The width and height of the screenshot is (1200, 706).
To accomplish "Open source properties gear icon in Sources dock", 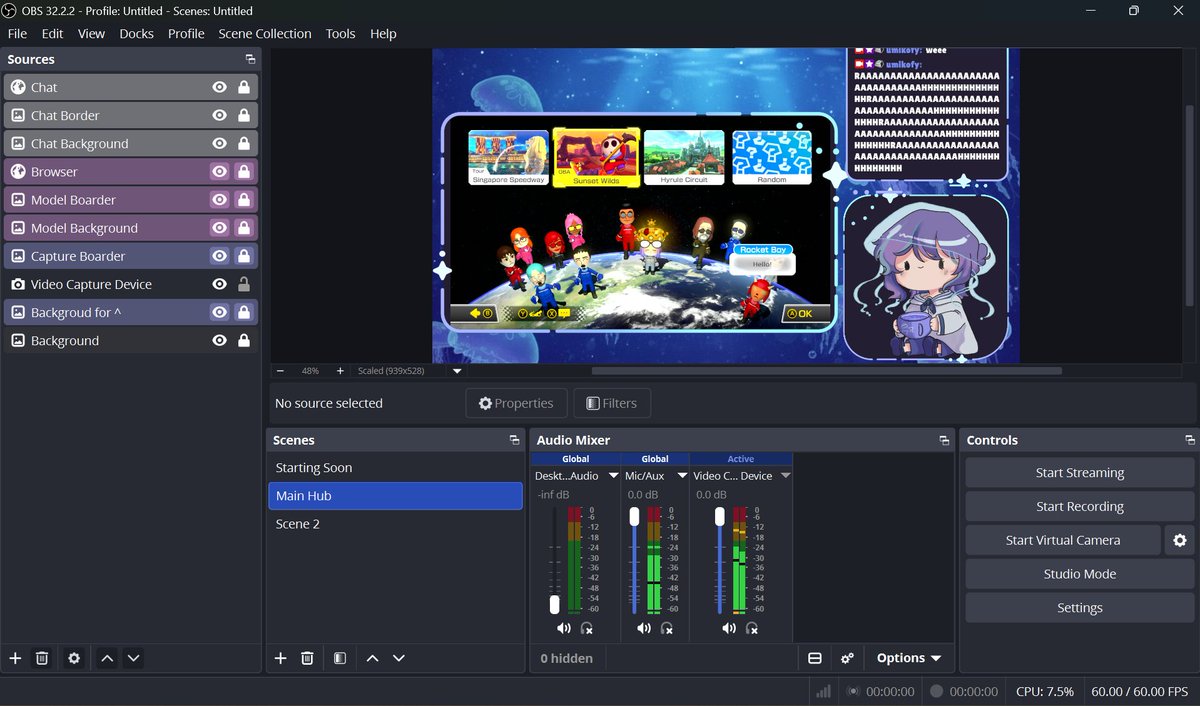I will (x=73, y=658).
